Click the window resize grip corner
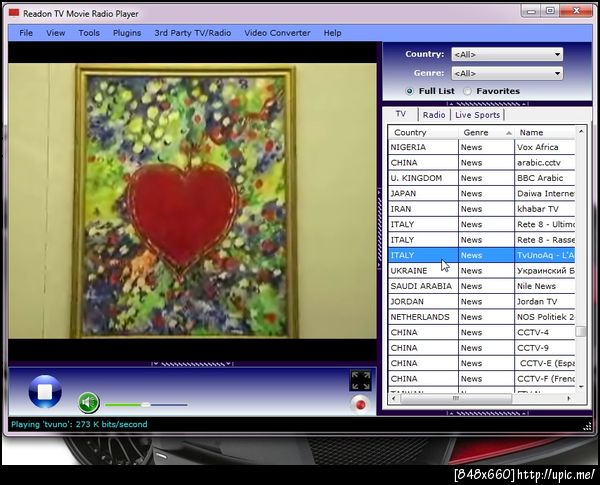Screen dimensions: 600x485 [587, 427]
